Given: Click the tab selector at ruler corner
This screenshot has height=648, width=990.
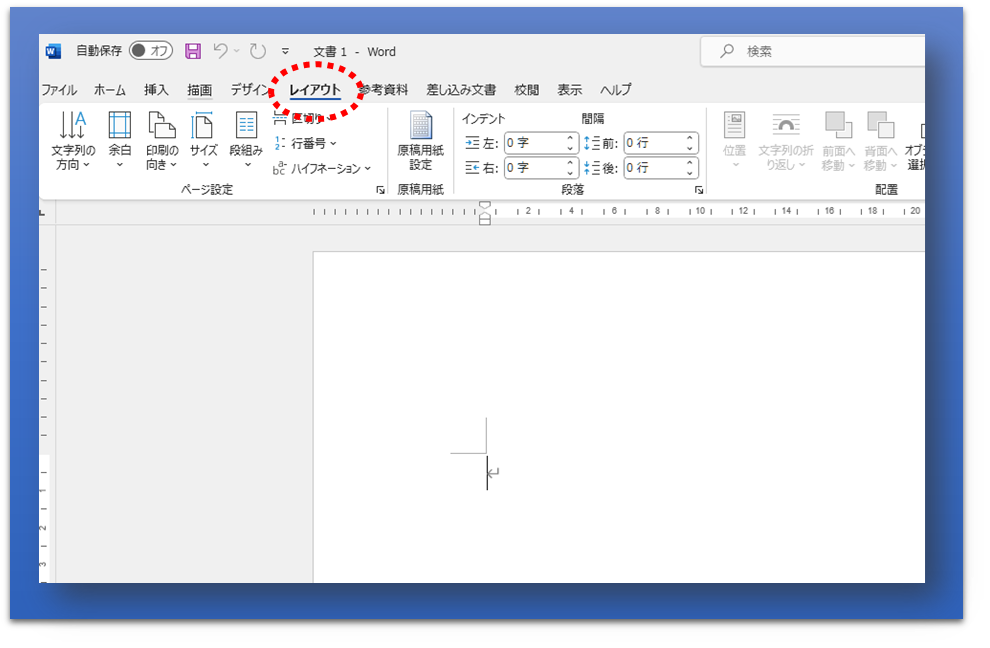Looking at the screenshot, I should click(x=43, y=212).
